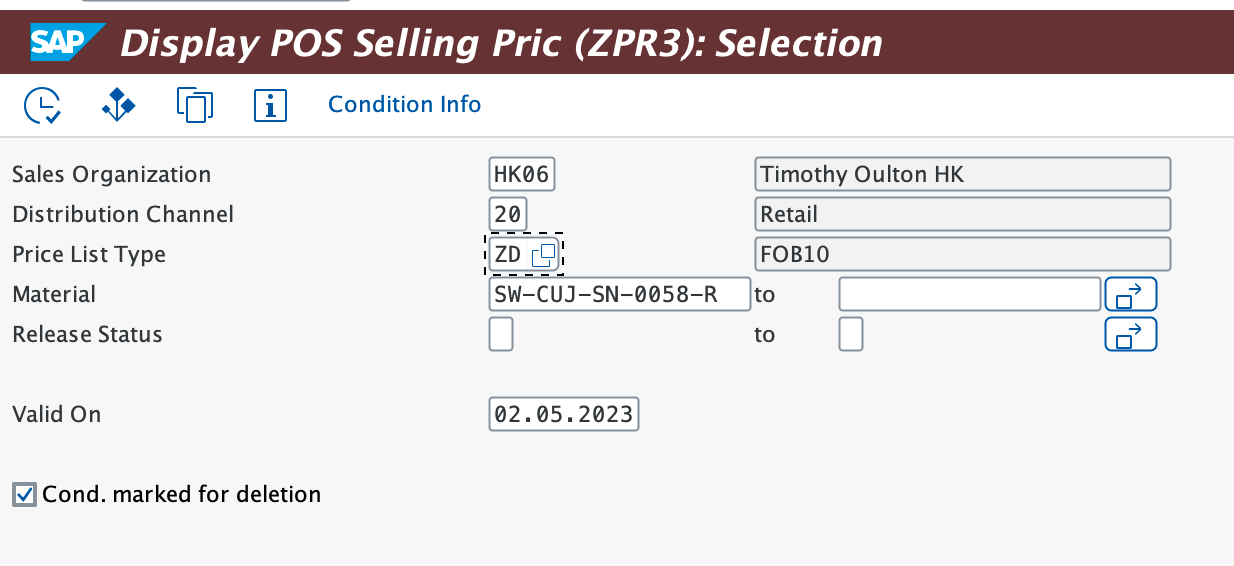The image size is (1234, 566).
Task: Open Condition Info
Action: [x=404, y=105]
